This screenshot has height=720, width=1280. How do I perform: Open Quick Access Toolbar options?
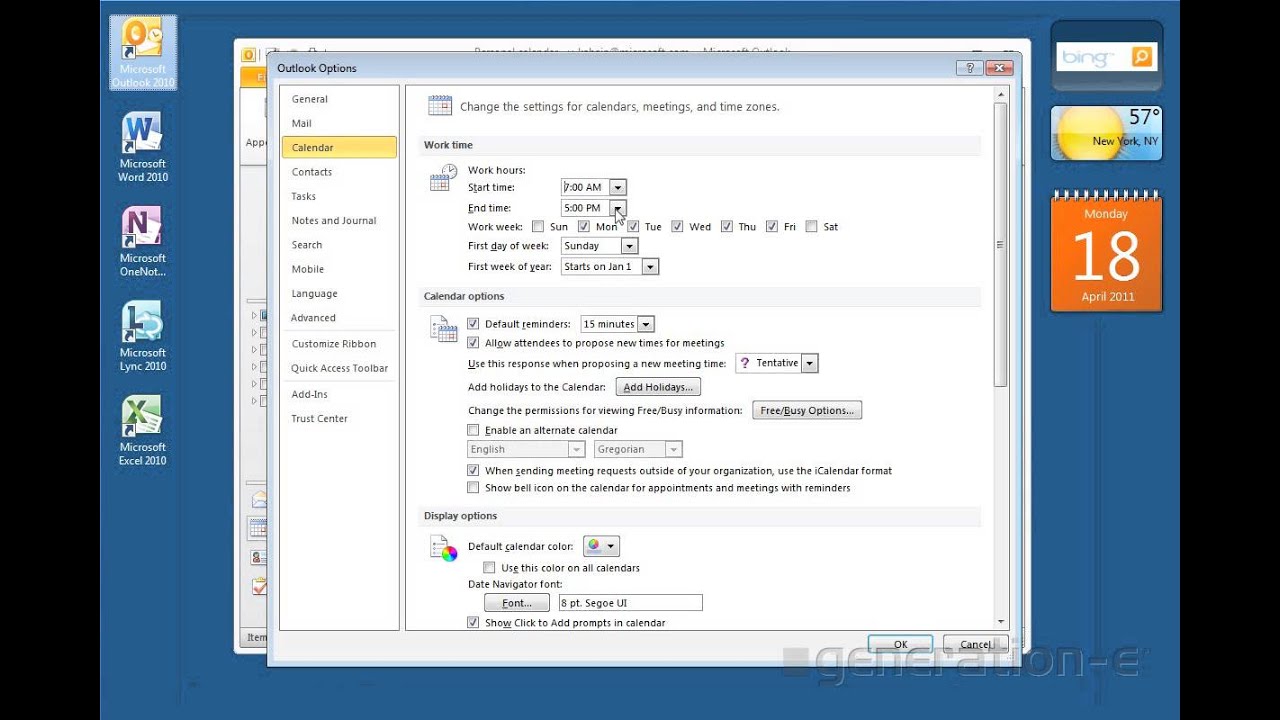338,368
